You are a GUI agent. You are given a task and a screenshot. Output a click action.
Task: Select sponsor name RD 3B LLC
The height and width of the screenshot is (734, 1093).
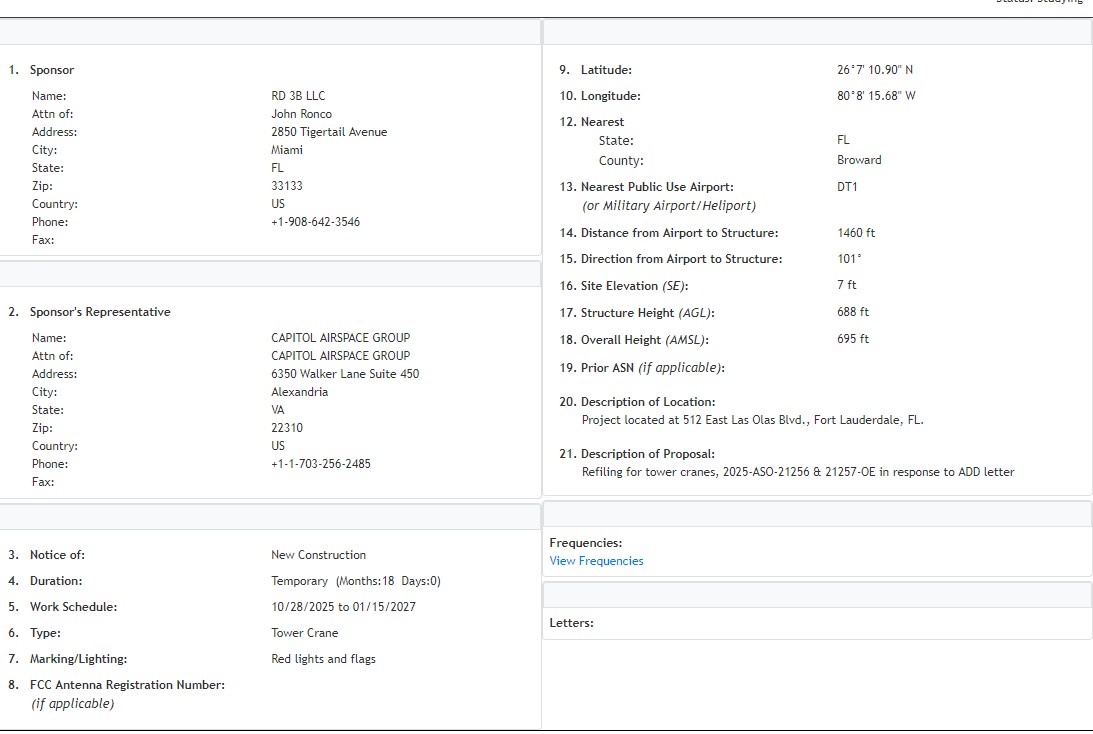click(298, 96)
